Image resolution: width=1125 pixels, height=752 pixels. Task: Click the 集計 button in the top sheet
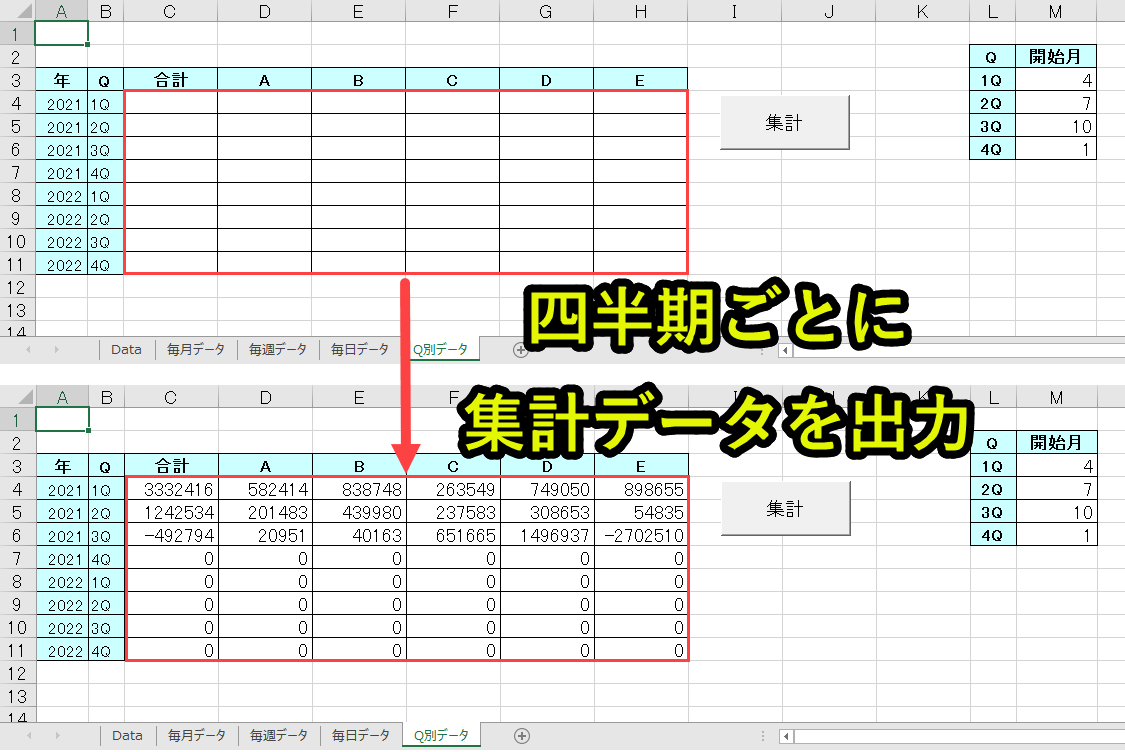point(784,122)
